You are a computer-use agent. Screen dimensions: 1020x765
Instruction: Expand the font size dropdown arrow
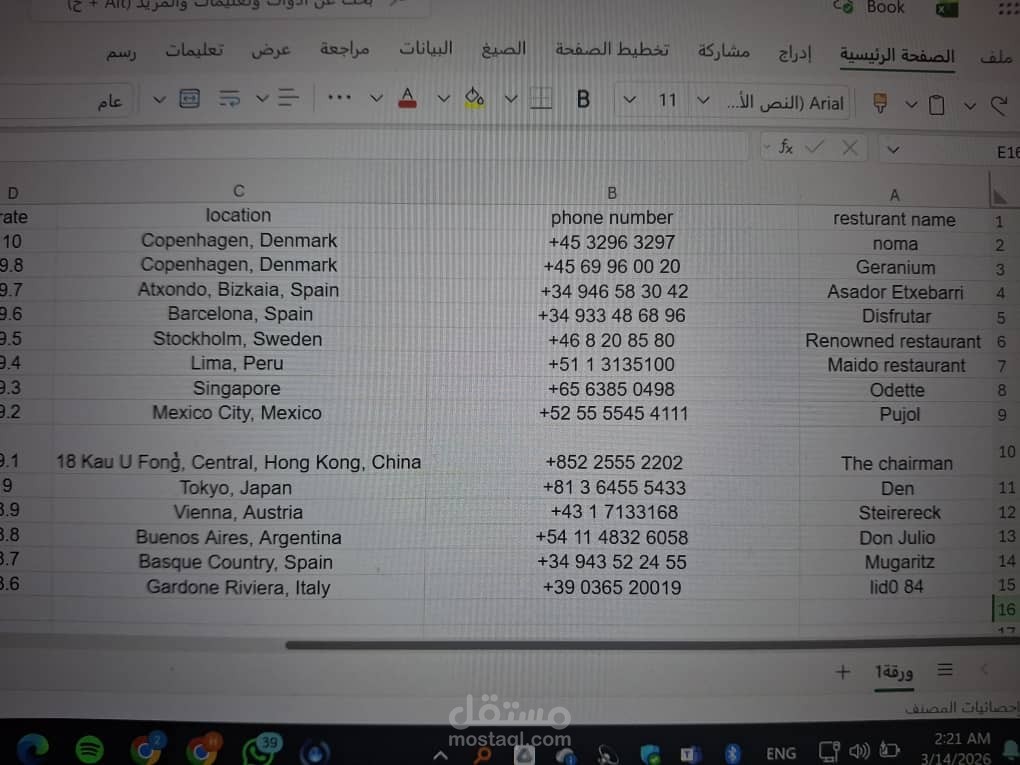point(629,100)
